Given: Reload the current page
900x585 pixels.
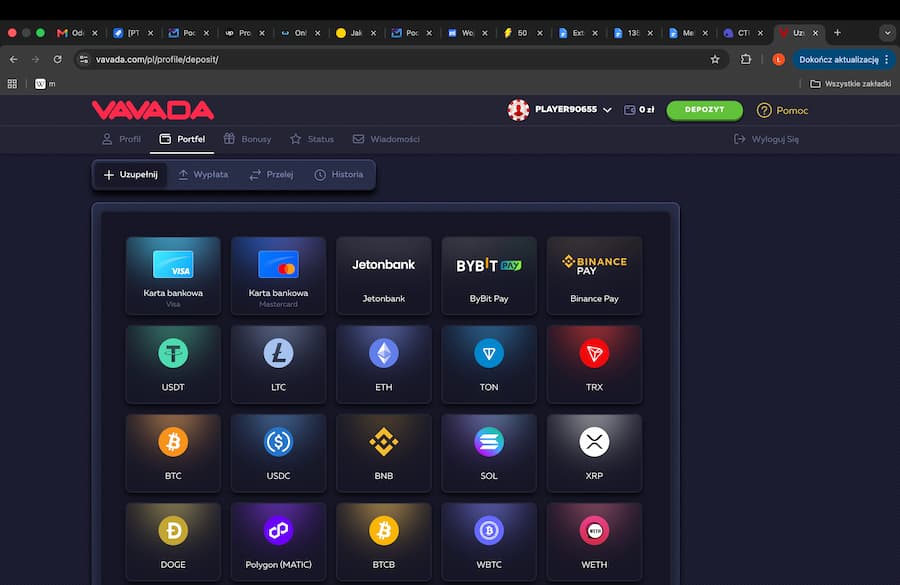Looking at the screenshot, I should pos(57,59).
